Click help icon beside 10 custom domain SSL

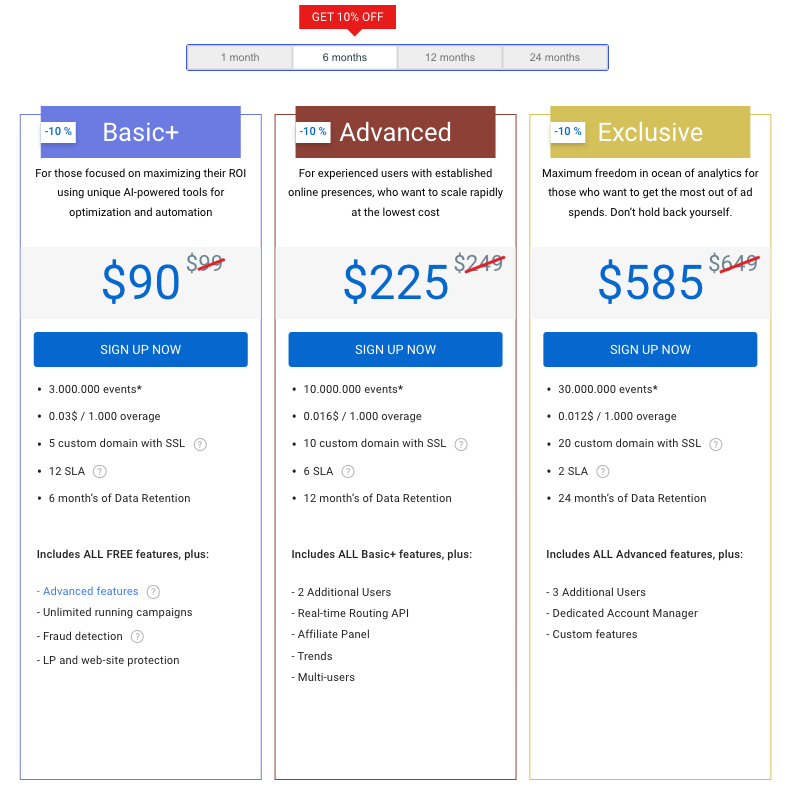pos(461,444)
